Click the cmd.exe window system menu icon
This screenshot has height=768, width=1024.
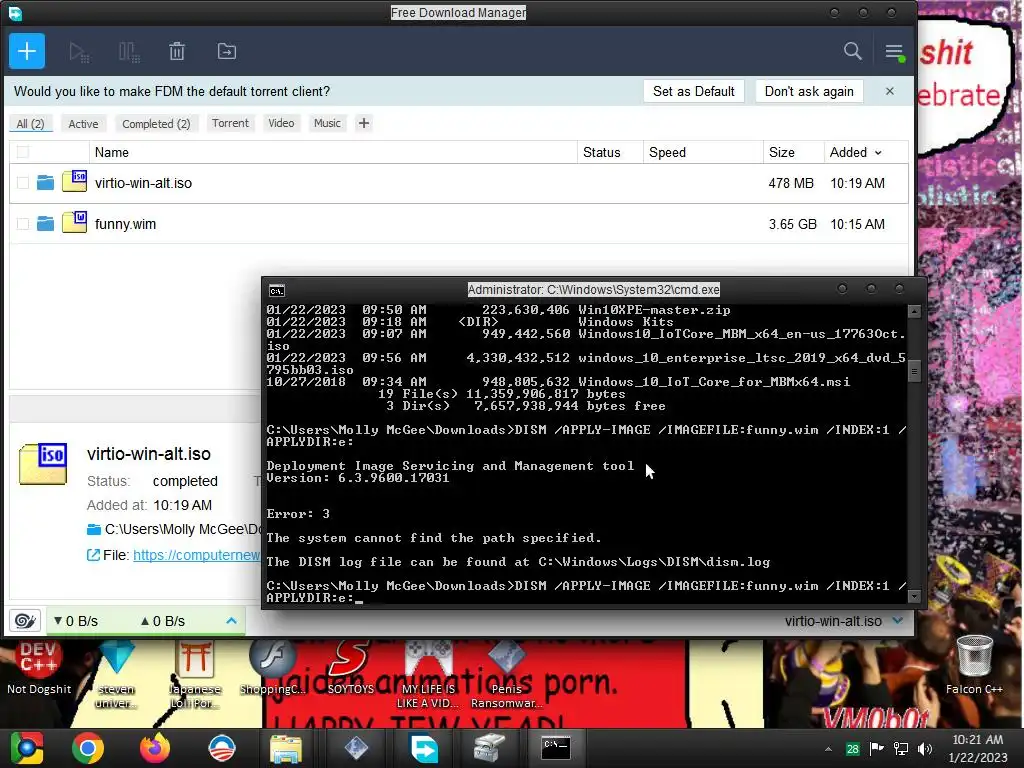click(277, 290)
